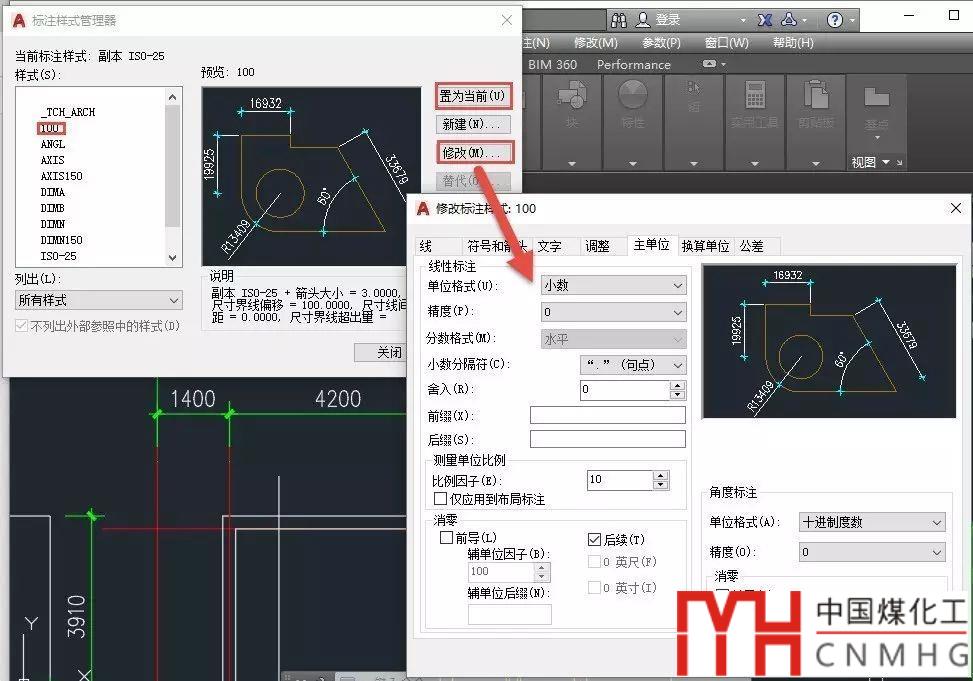Click the 前缀 input field
973x681 pixels.
tap(607, 415)
